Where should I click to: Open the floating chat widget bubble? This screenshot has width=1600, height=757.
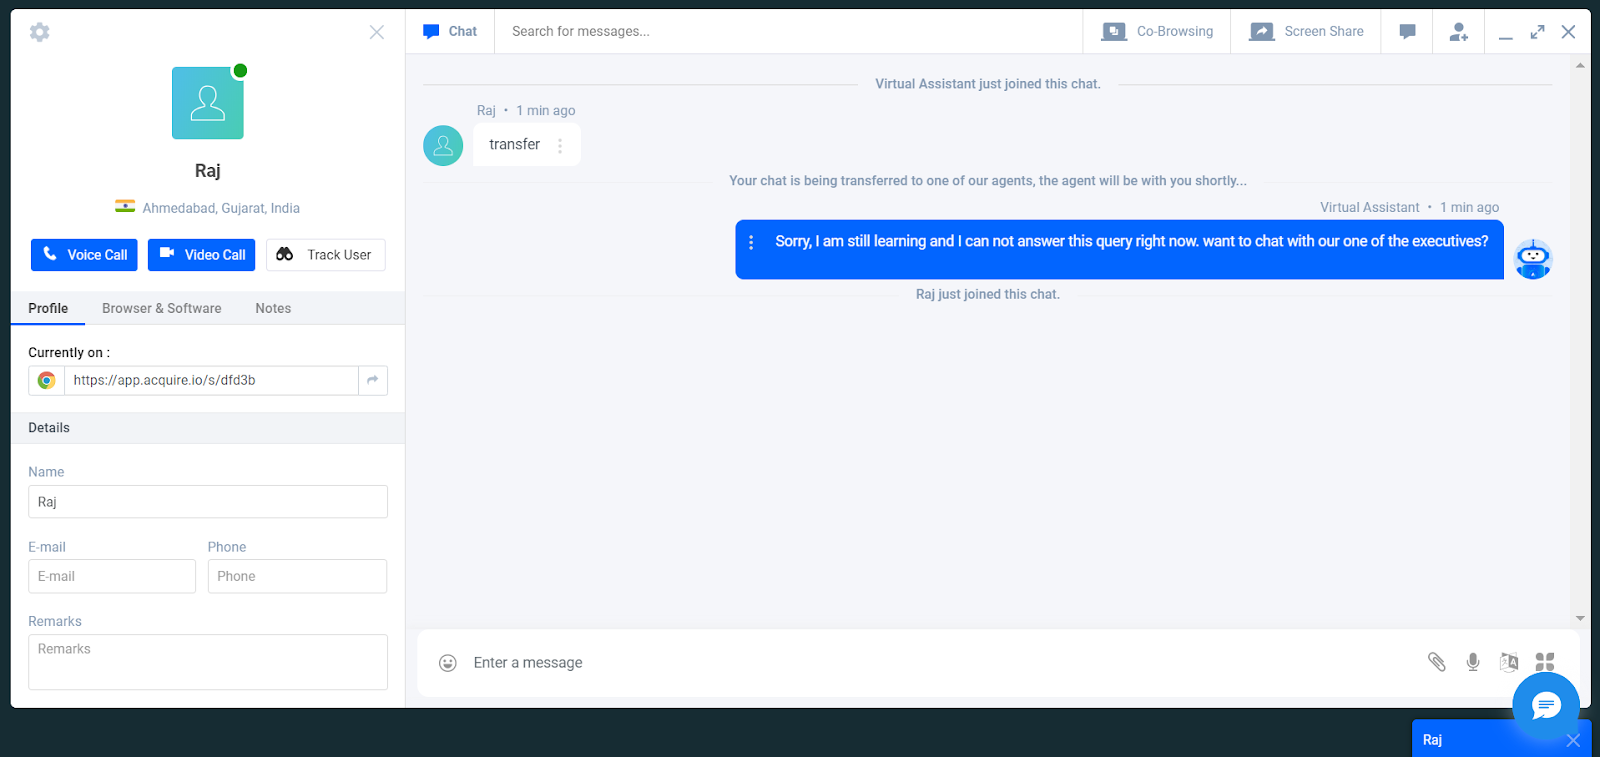tap(1546, 706)
